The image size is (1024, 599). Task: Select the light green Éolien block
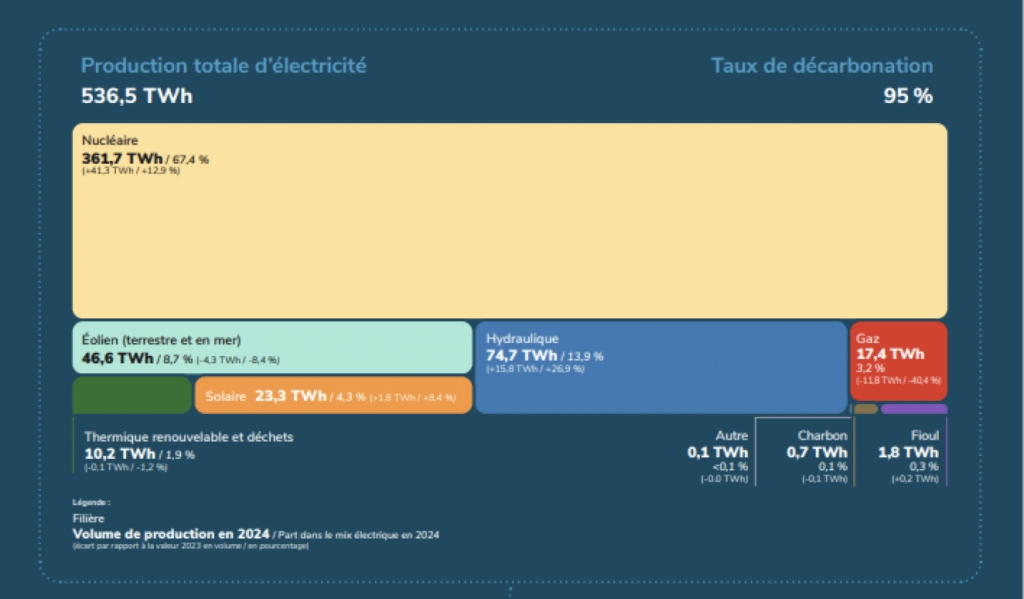click(x=272, y=347)
